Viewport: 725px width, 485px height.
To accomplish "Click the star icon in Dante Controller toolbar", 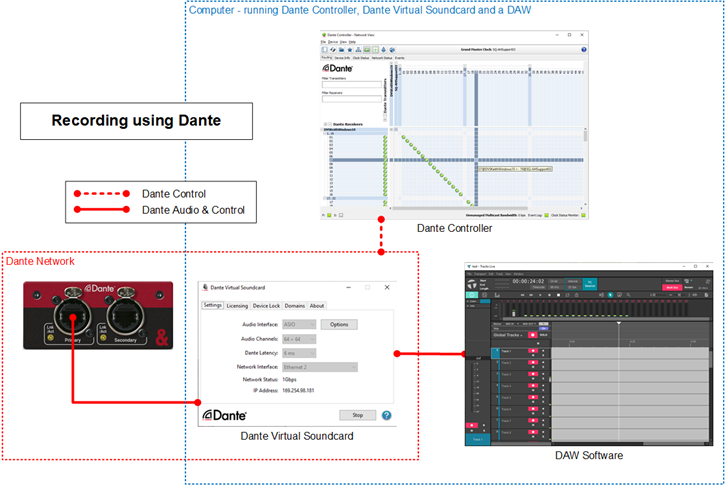I will (350, 50).
